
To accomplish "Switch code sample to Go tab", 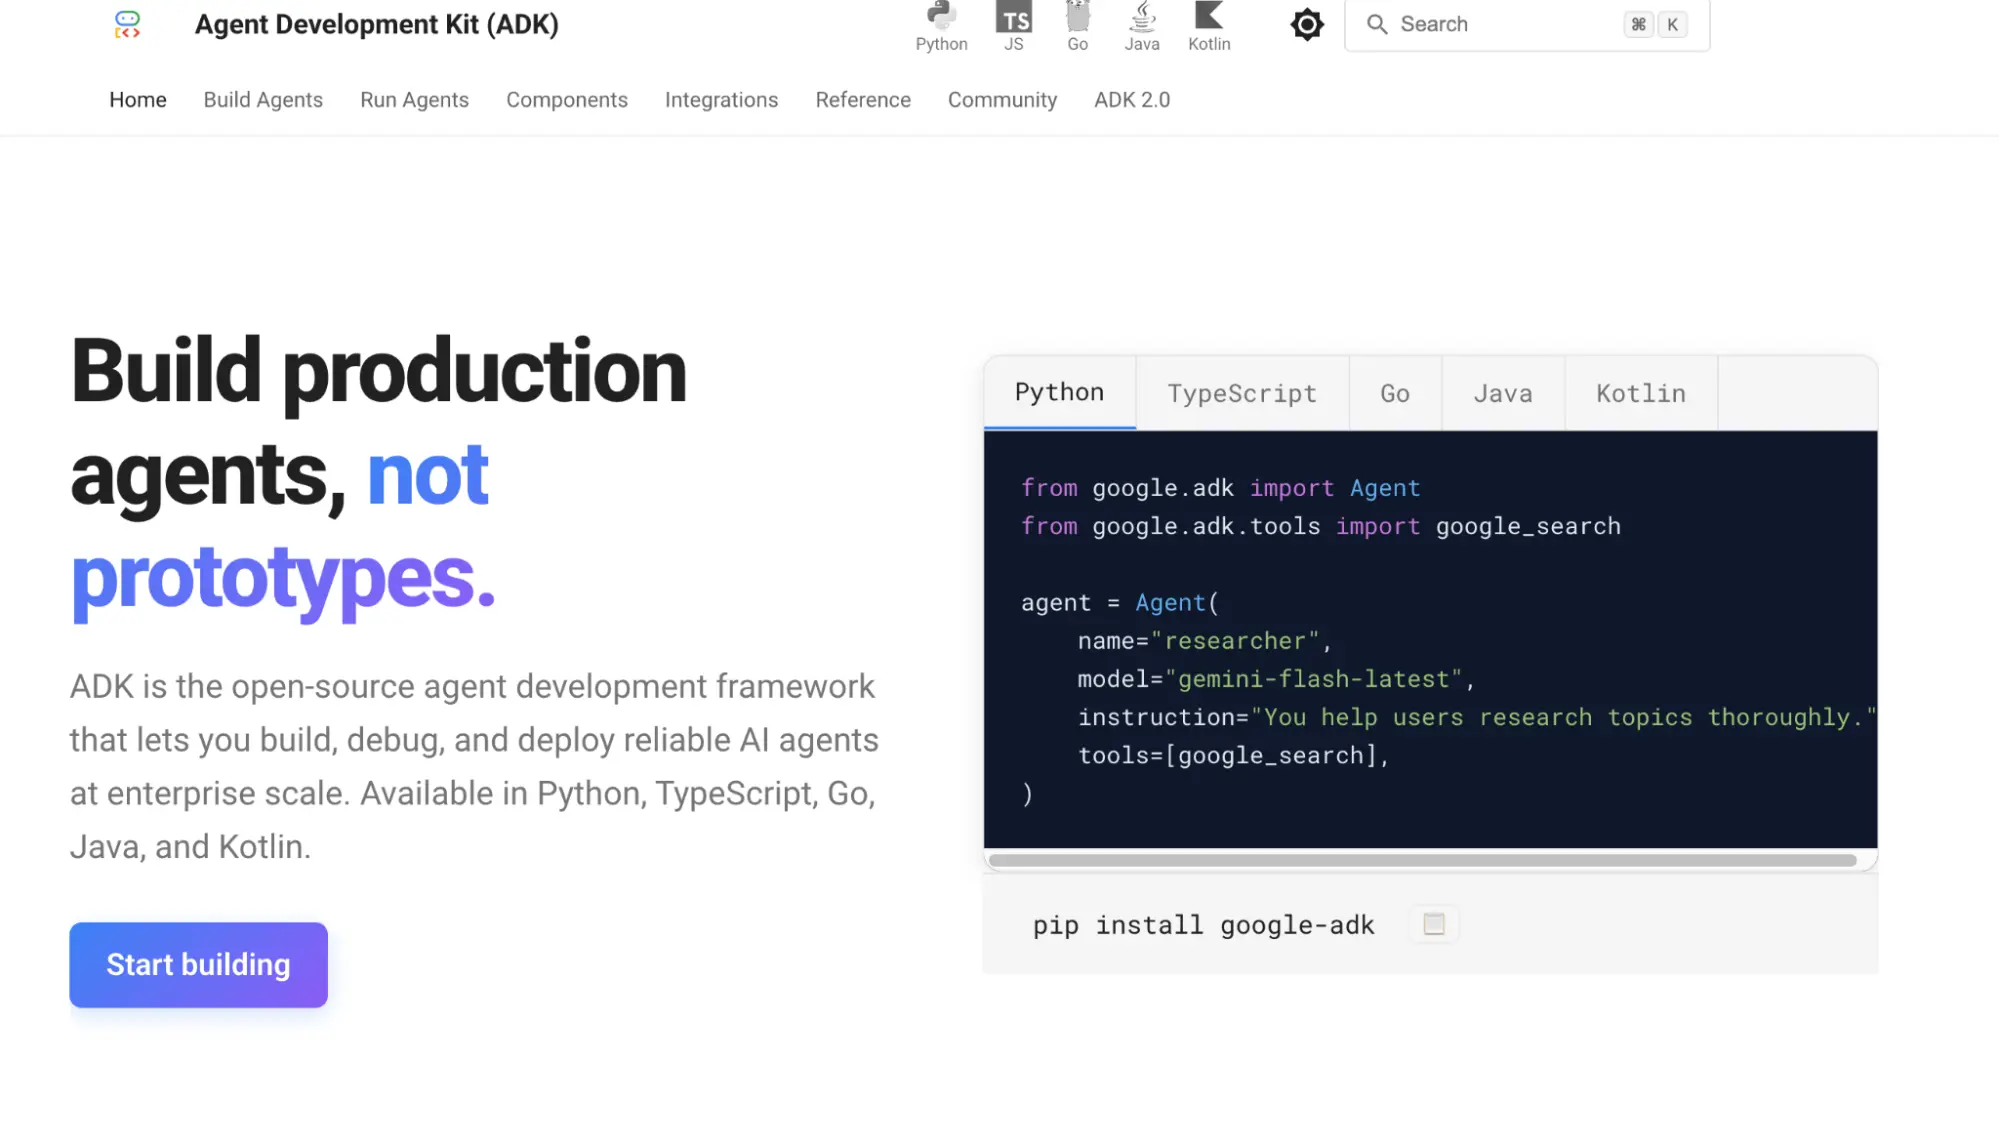I will (1395, 393).
